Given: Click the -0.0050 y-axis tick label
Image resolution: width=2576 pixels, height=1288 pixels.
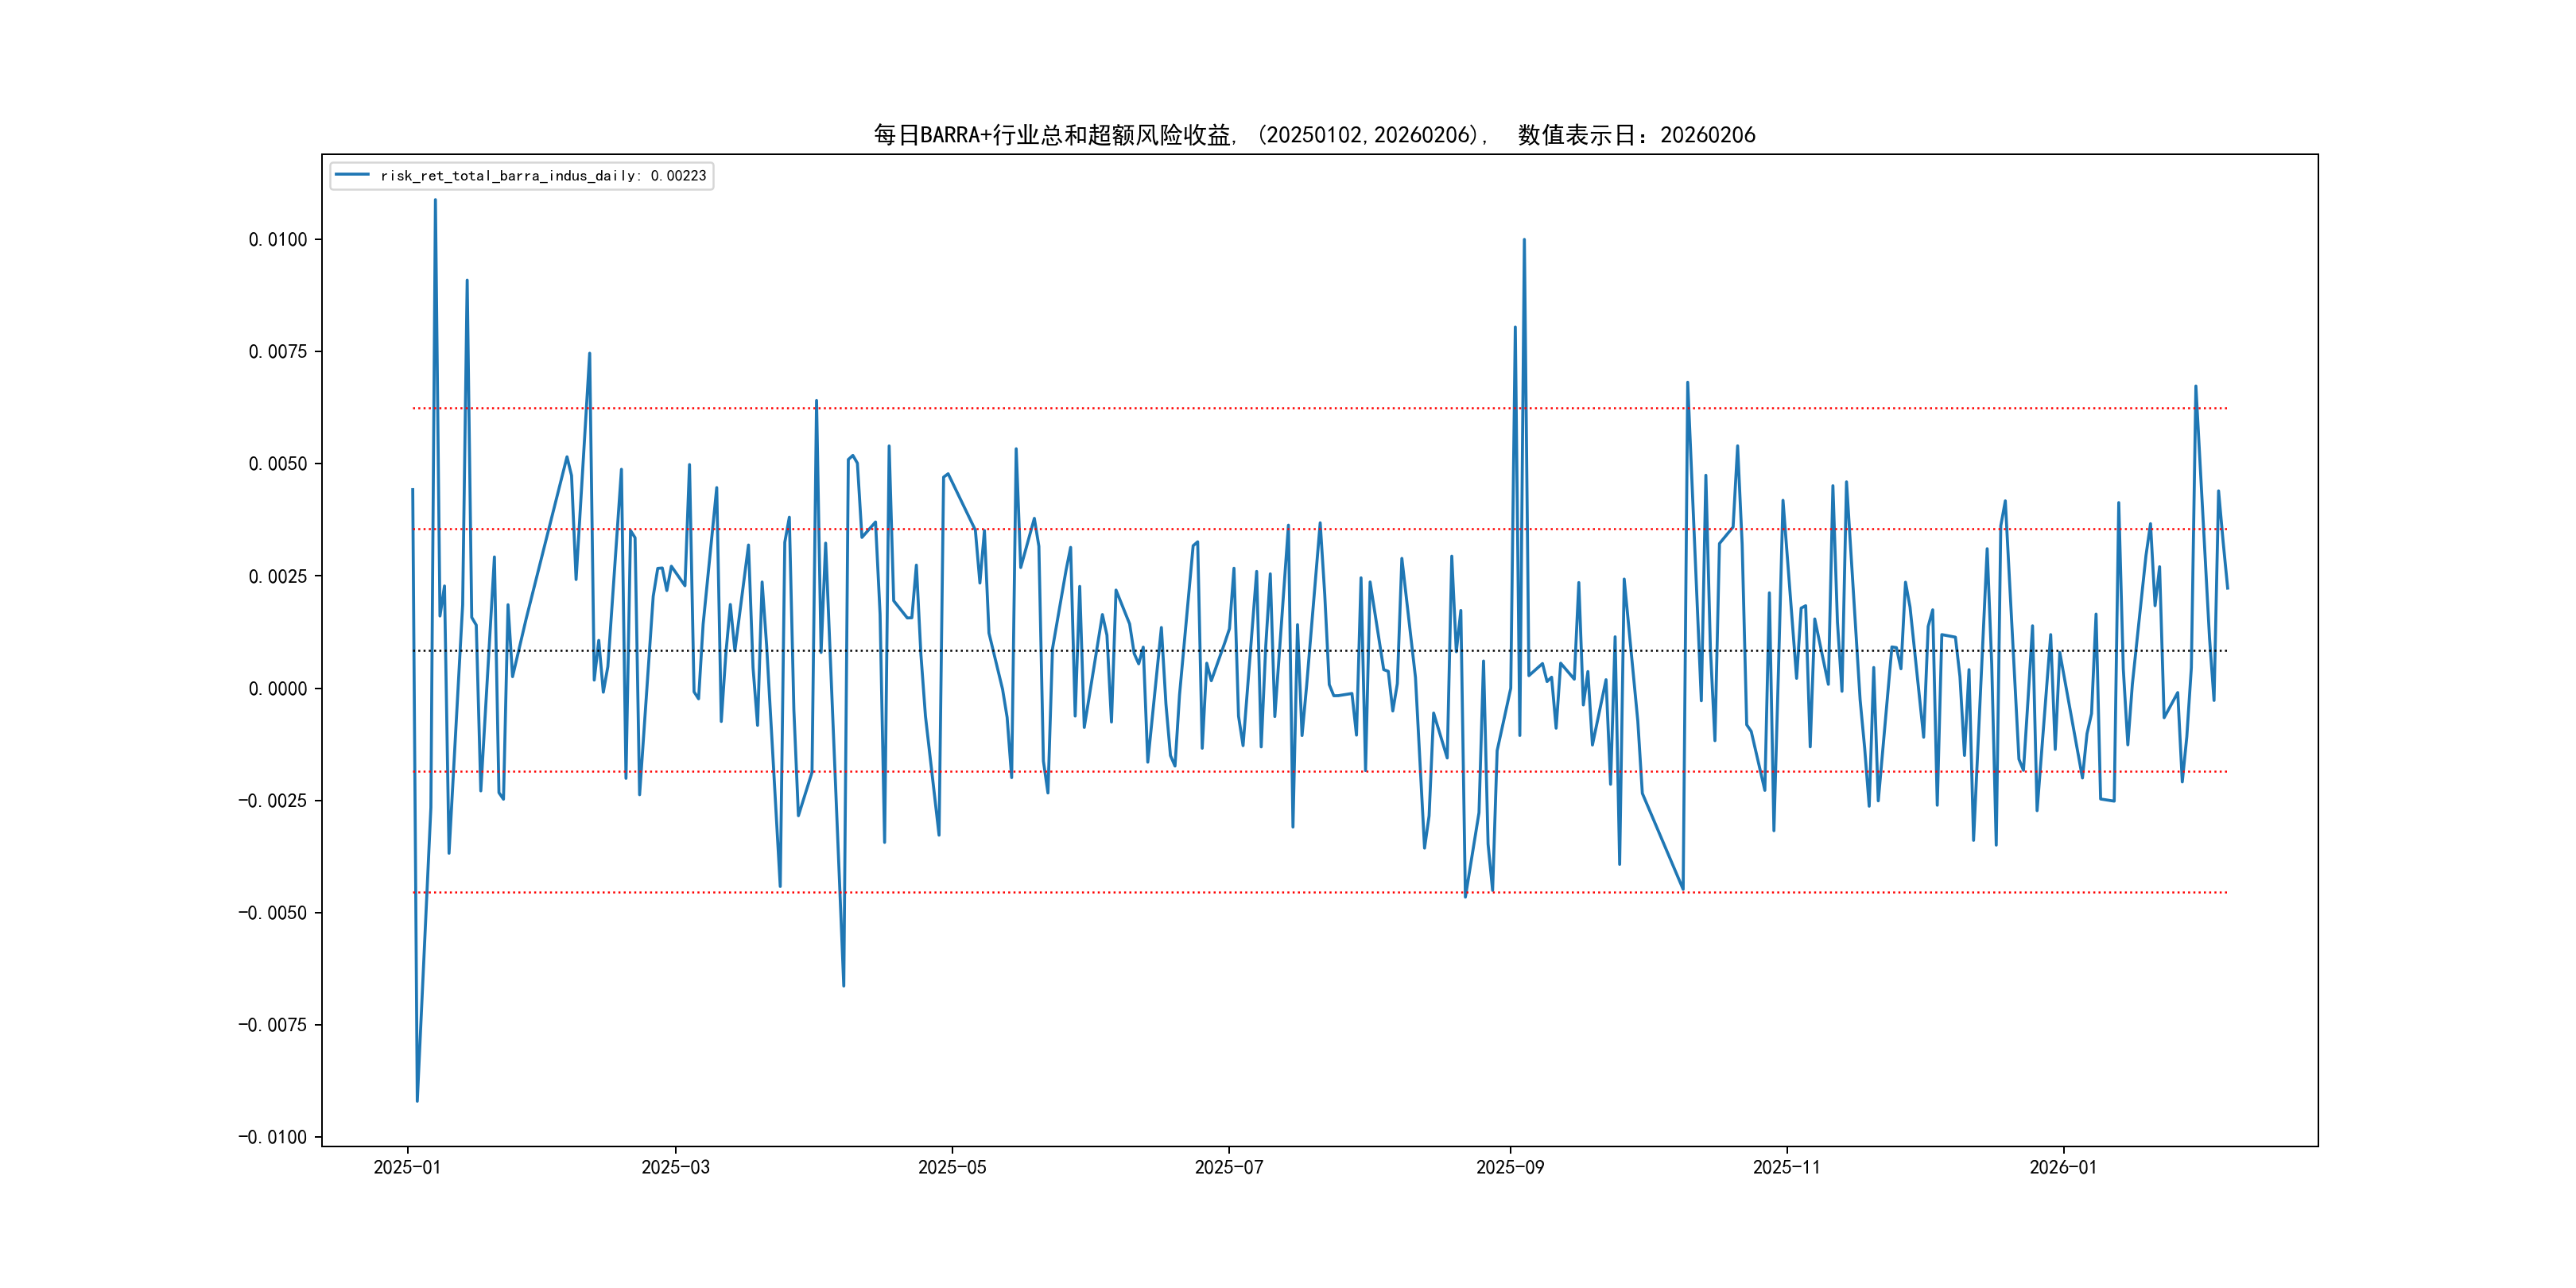Looking at the screenshot, I should point(272,912).
